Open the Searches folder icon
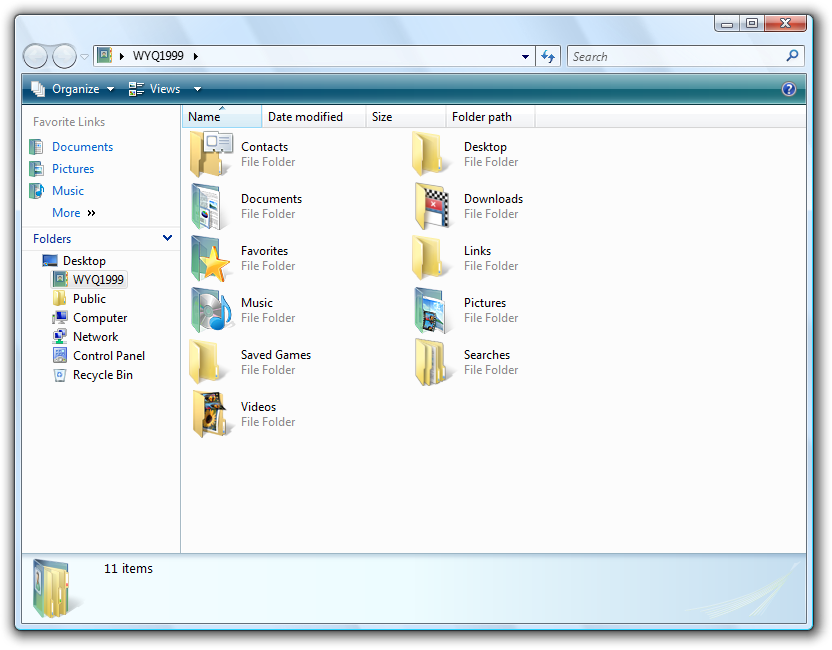The width and height of the screenshot is (832, 650). (x=433, y=362)
